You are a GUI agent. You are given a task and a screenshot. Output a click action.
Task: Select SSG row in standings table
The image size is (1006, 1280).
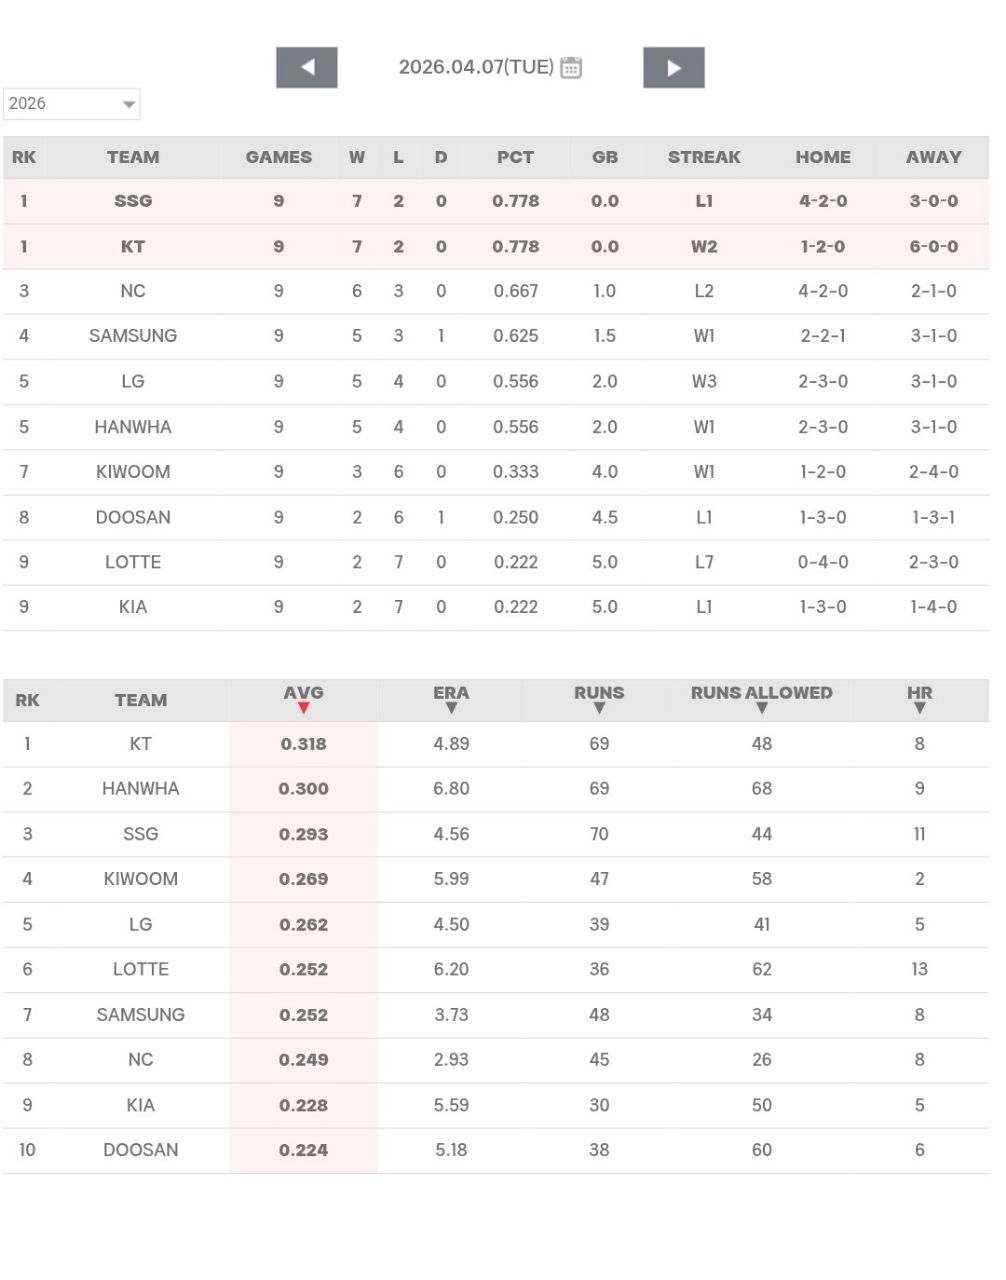tap(133, 201)
